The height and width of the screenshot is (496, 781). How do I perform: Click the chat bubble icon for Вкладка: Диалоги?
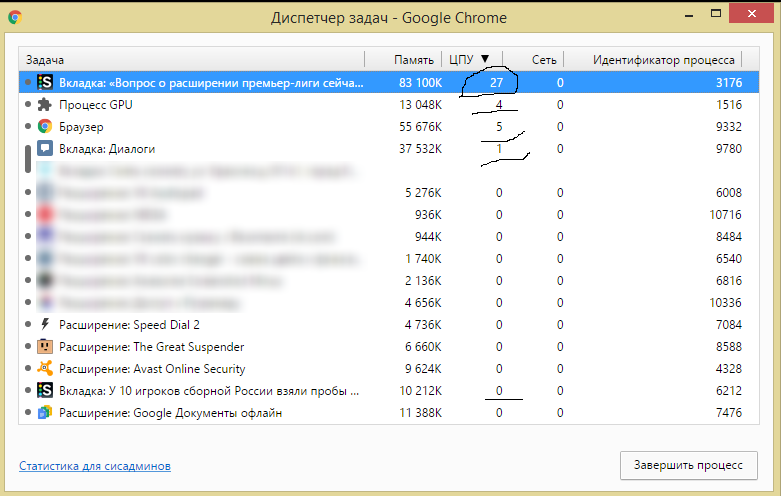coord(45,148)
